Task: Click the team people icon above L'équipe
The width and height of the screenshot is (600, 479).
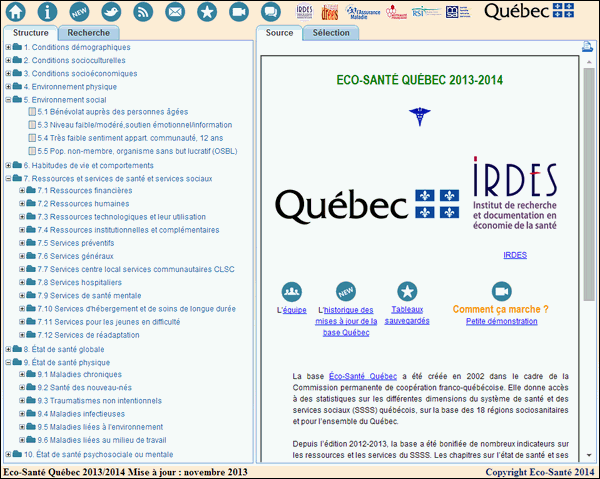Action: [x=292, y=292]
